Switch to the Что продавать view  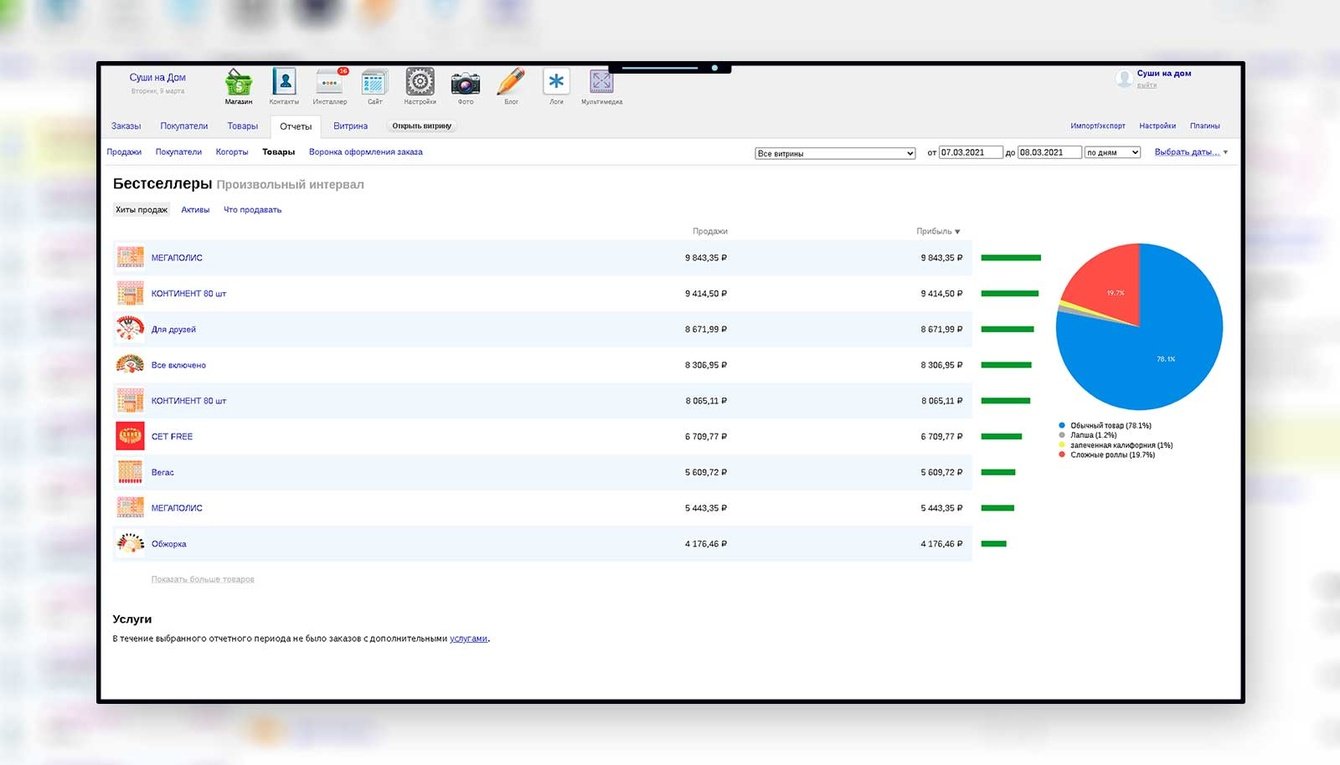[x=253, y=210]
